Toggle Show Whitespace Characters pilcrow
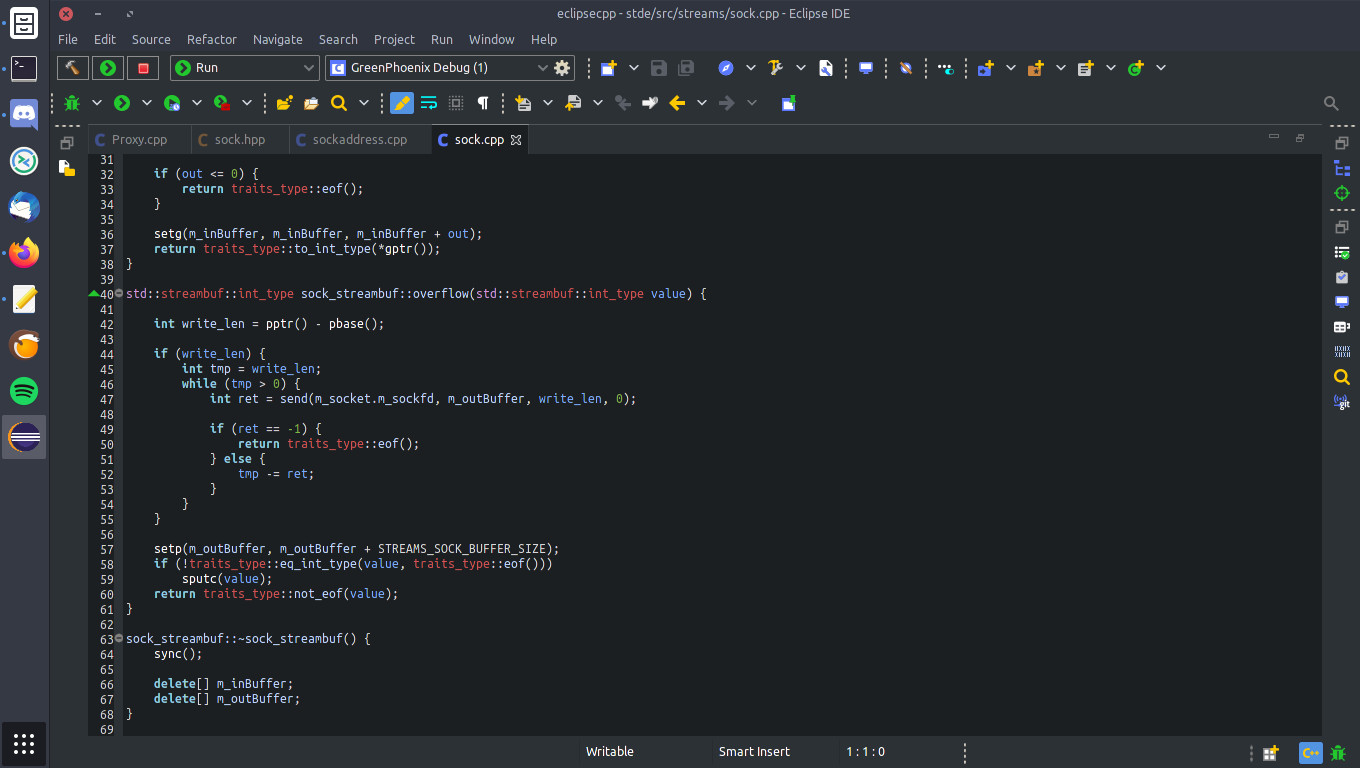 click(483, 103)
